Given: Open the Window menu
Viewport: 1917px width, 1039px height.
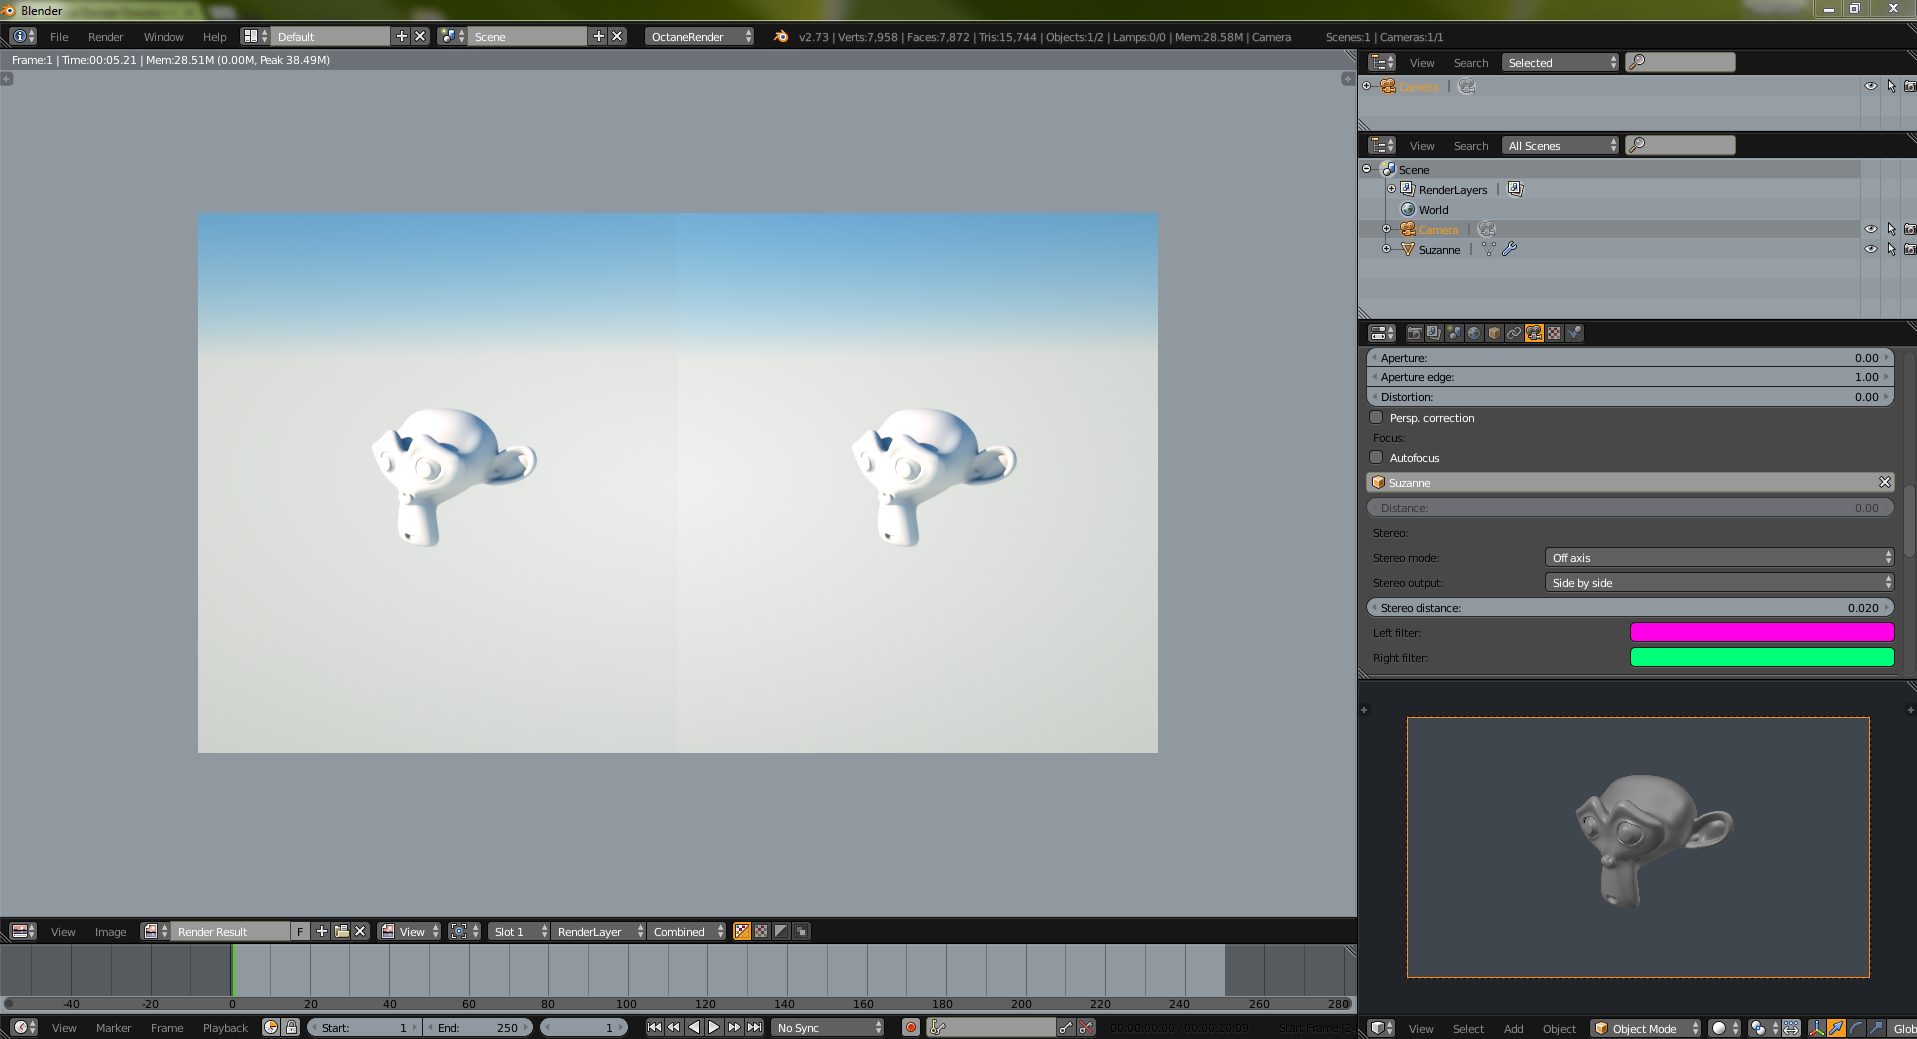Looking at the screenshot, I should [x=163, y=37].
